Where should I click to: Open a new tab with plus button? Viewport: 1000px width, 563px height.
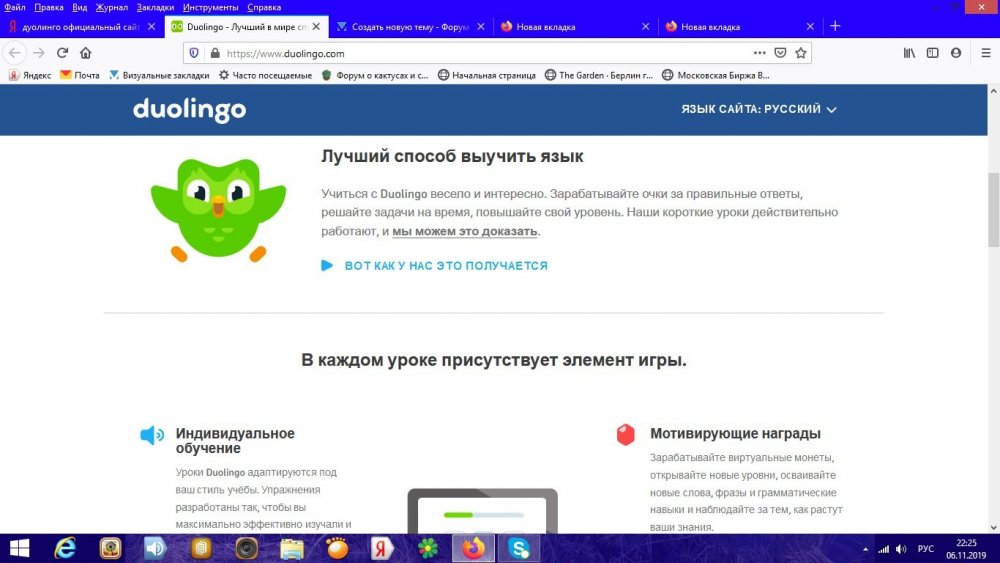point(835,26)
